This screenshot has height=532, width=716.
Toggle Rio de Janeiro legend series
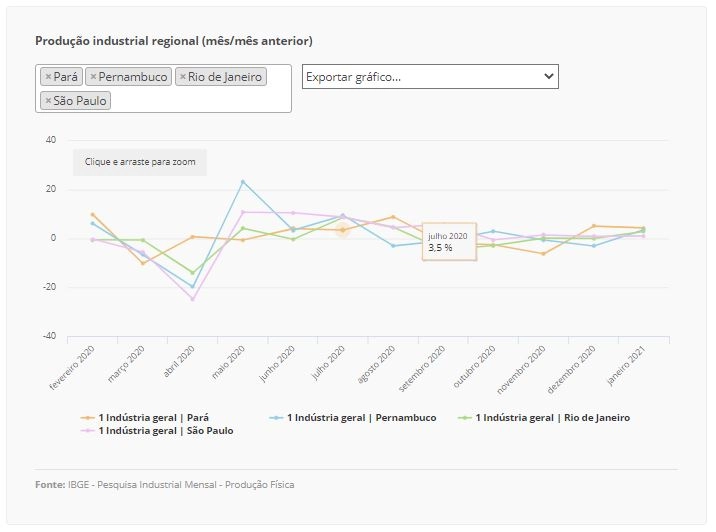(553, 417)
